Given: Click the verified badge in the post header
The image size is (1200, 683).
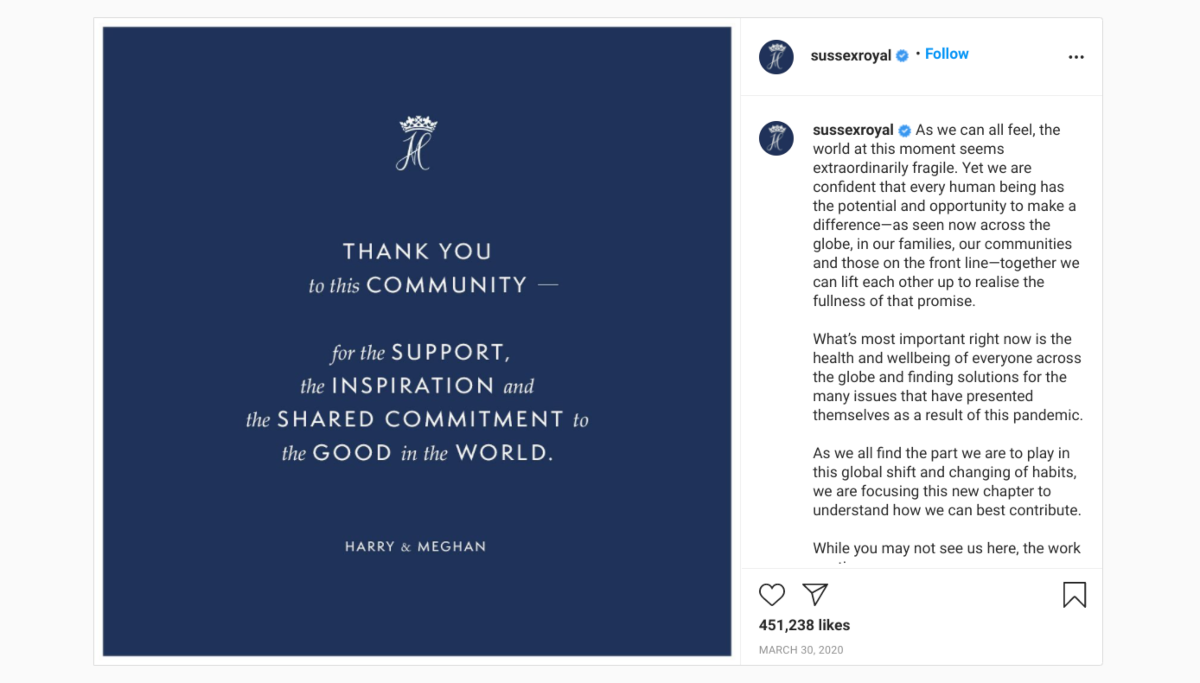Looking at the screenshot, I should point(902,56).
